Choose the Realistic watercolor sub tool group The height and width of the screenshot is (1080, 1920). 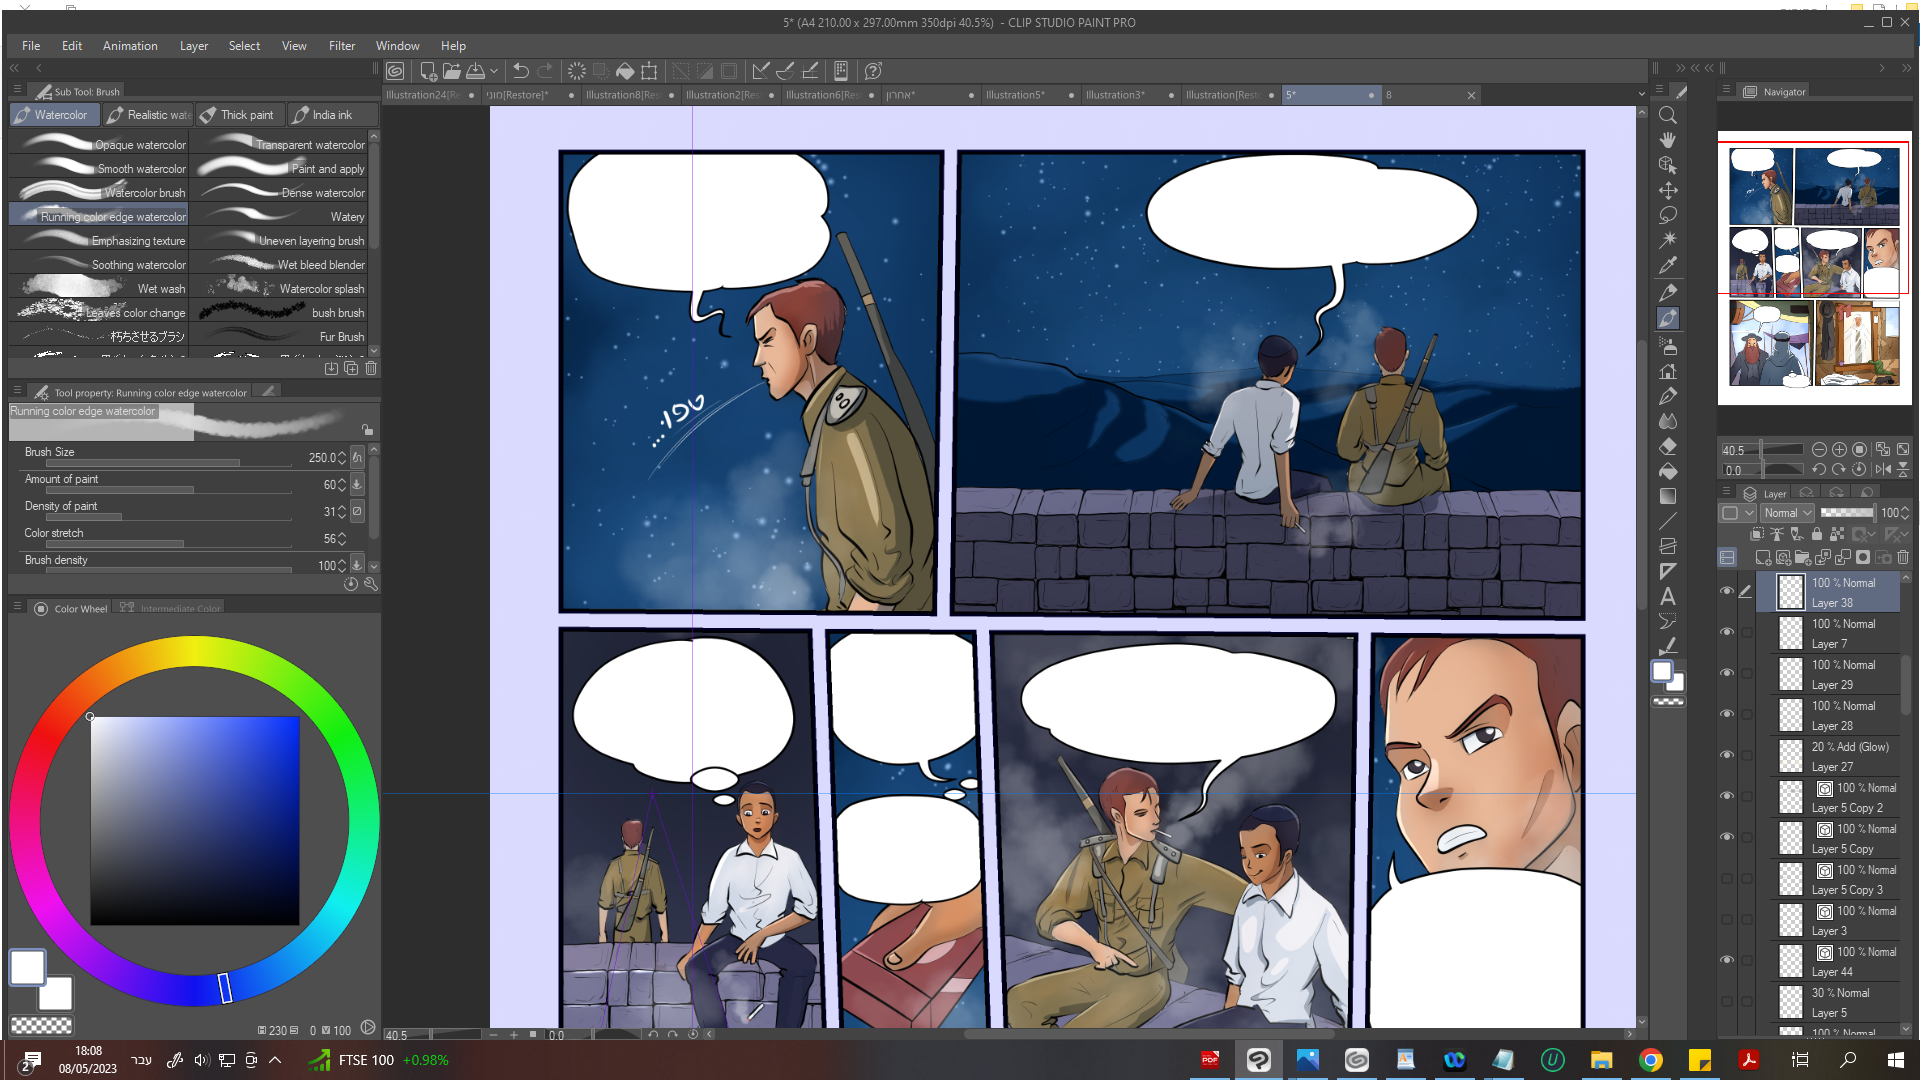point(149,115)
